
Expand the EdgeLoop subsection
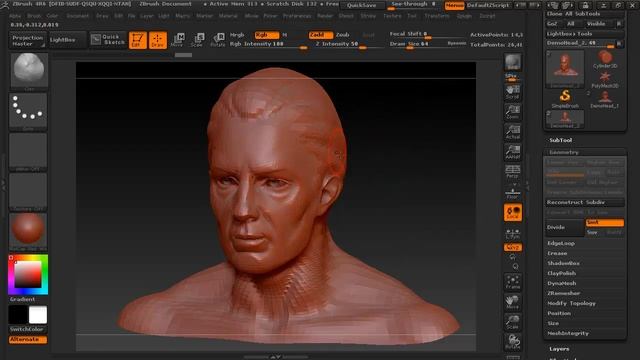pos(561,243)
